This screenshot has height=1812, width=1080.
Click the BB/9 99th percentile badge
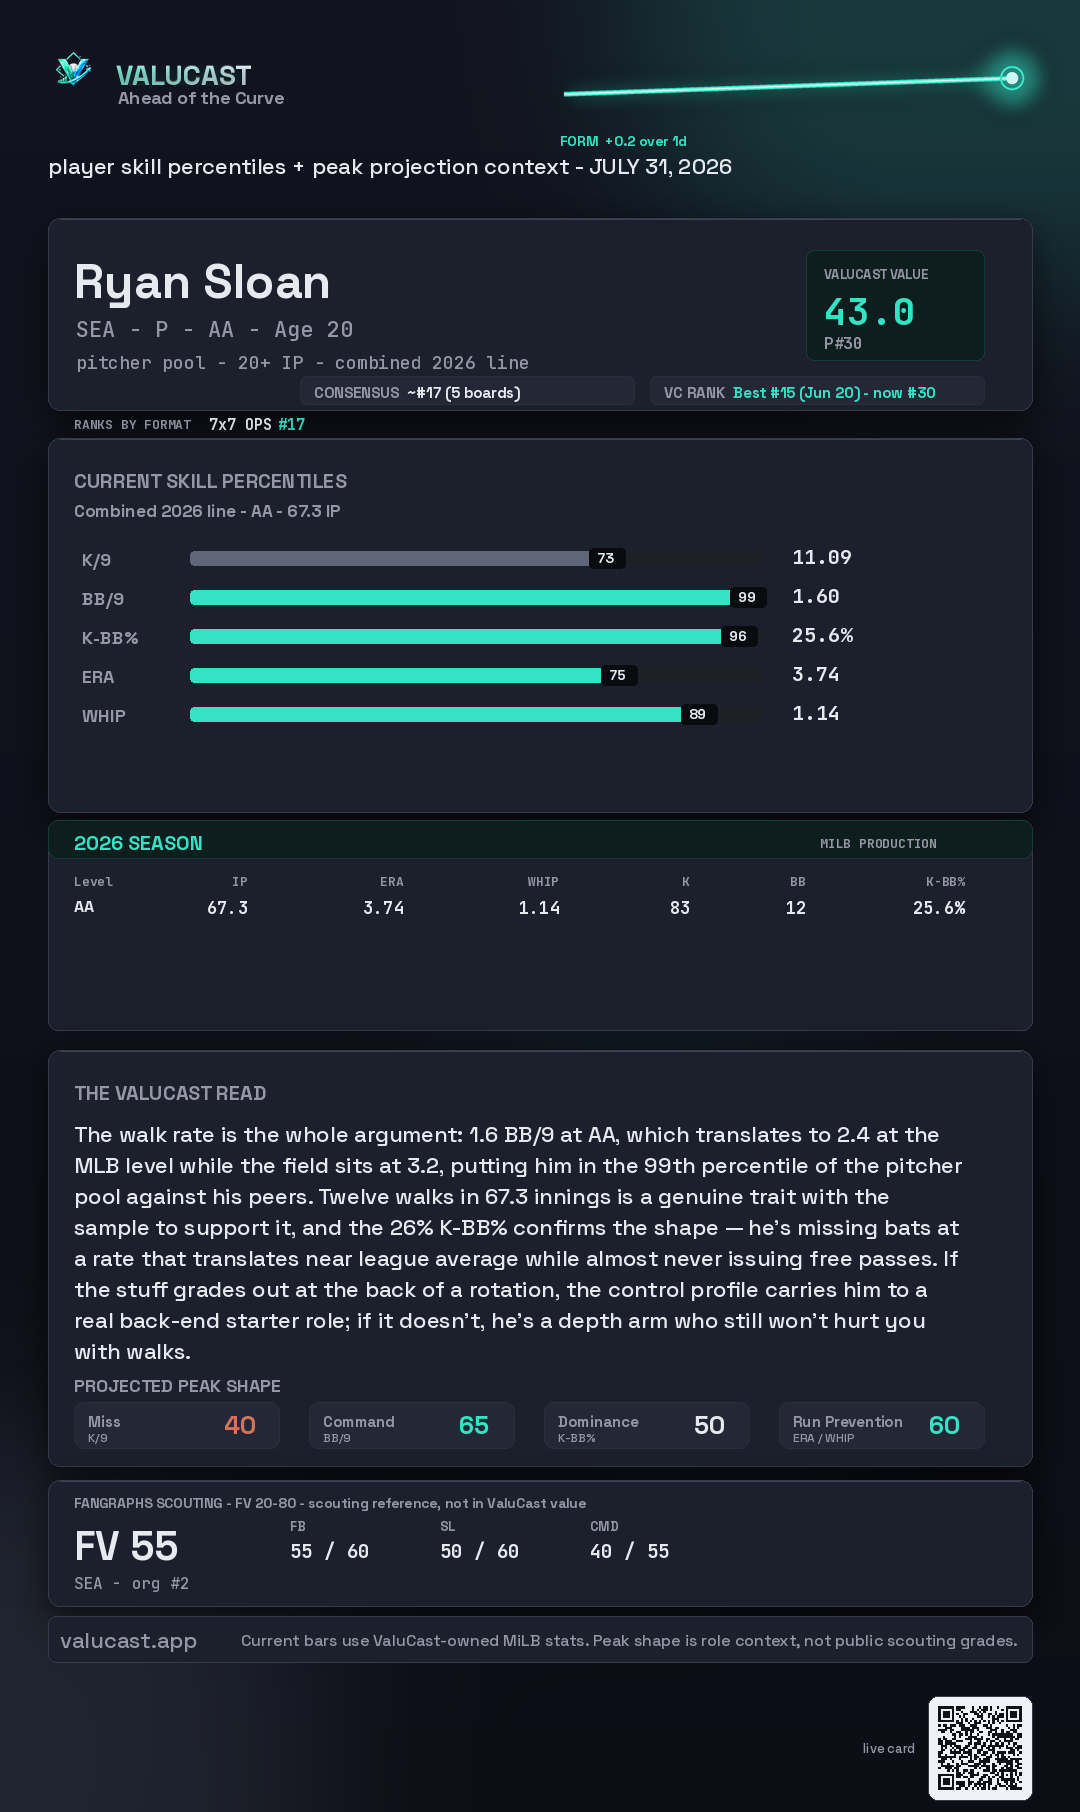[747, 597]
